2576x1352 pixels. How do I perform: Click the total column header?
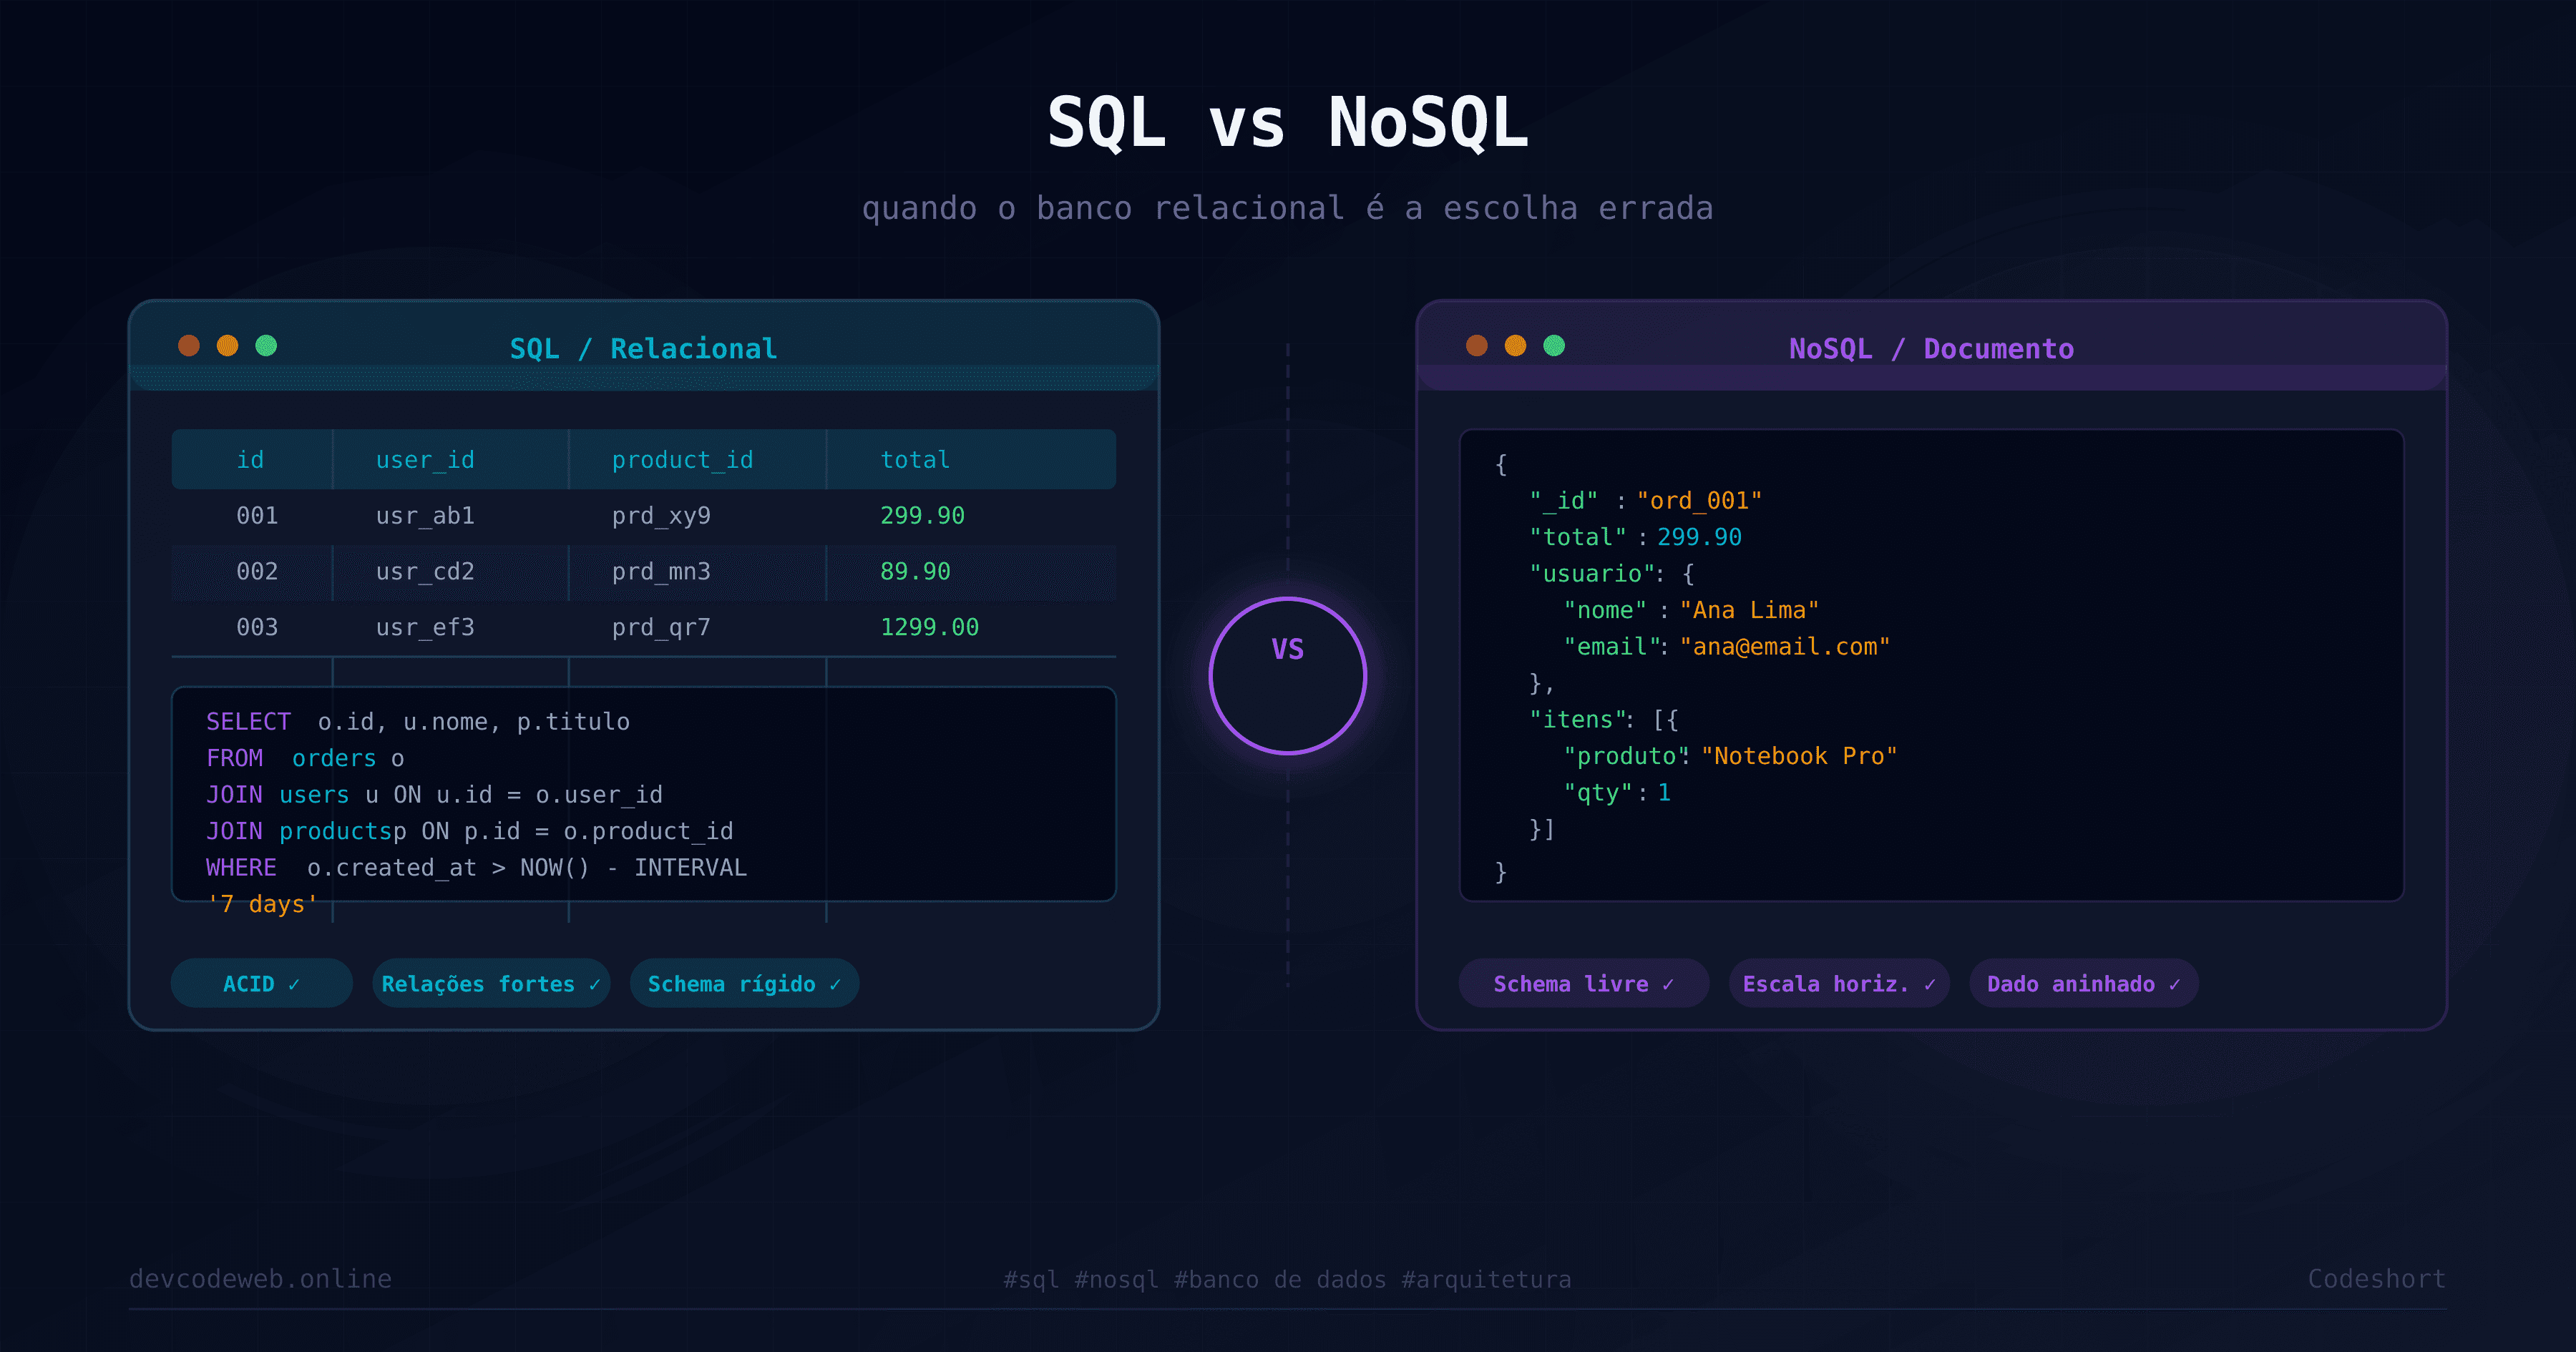pyautogui.click(x=915, y=460)
